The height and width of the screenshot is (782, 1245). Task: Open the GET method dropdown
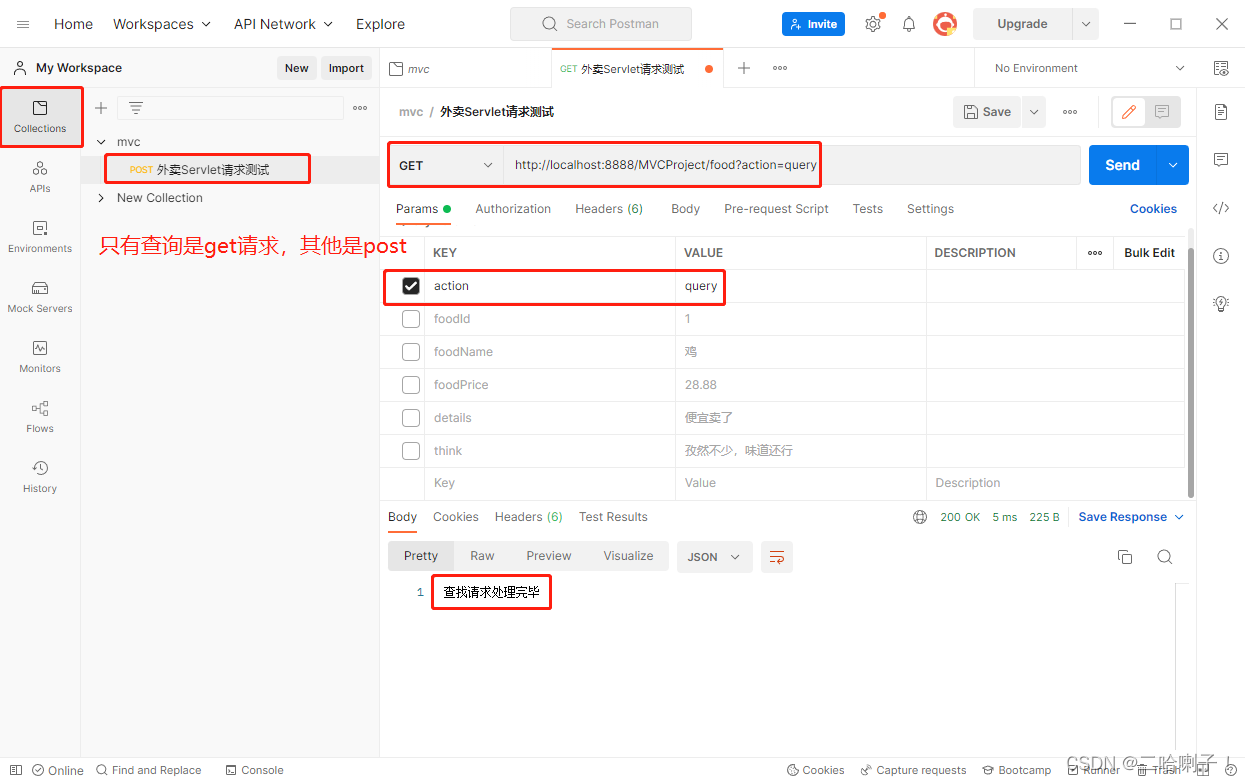[x=446, y=165]
